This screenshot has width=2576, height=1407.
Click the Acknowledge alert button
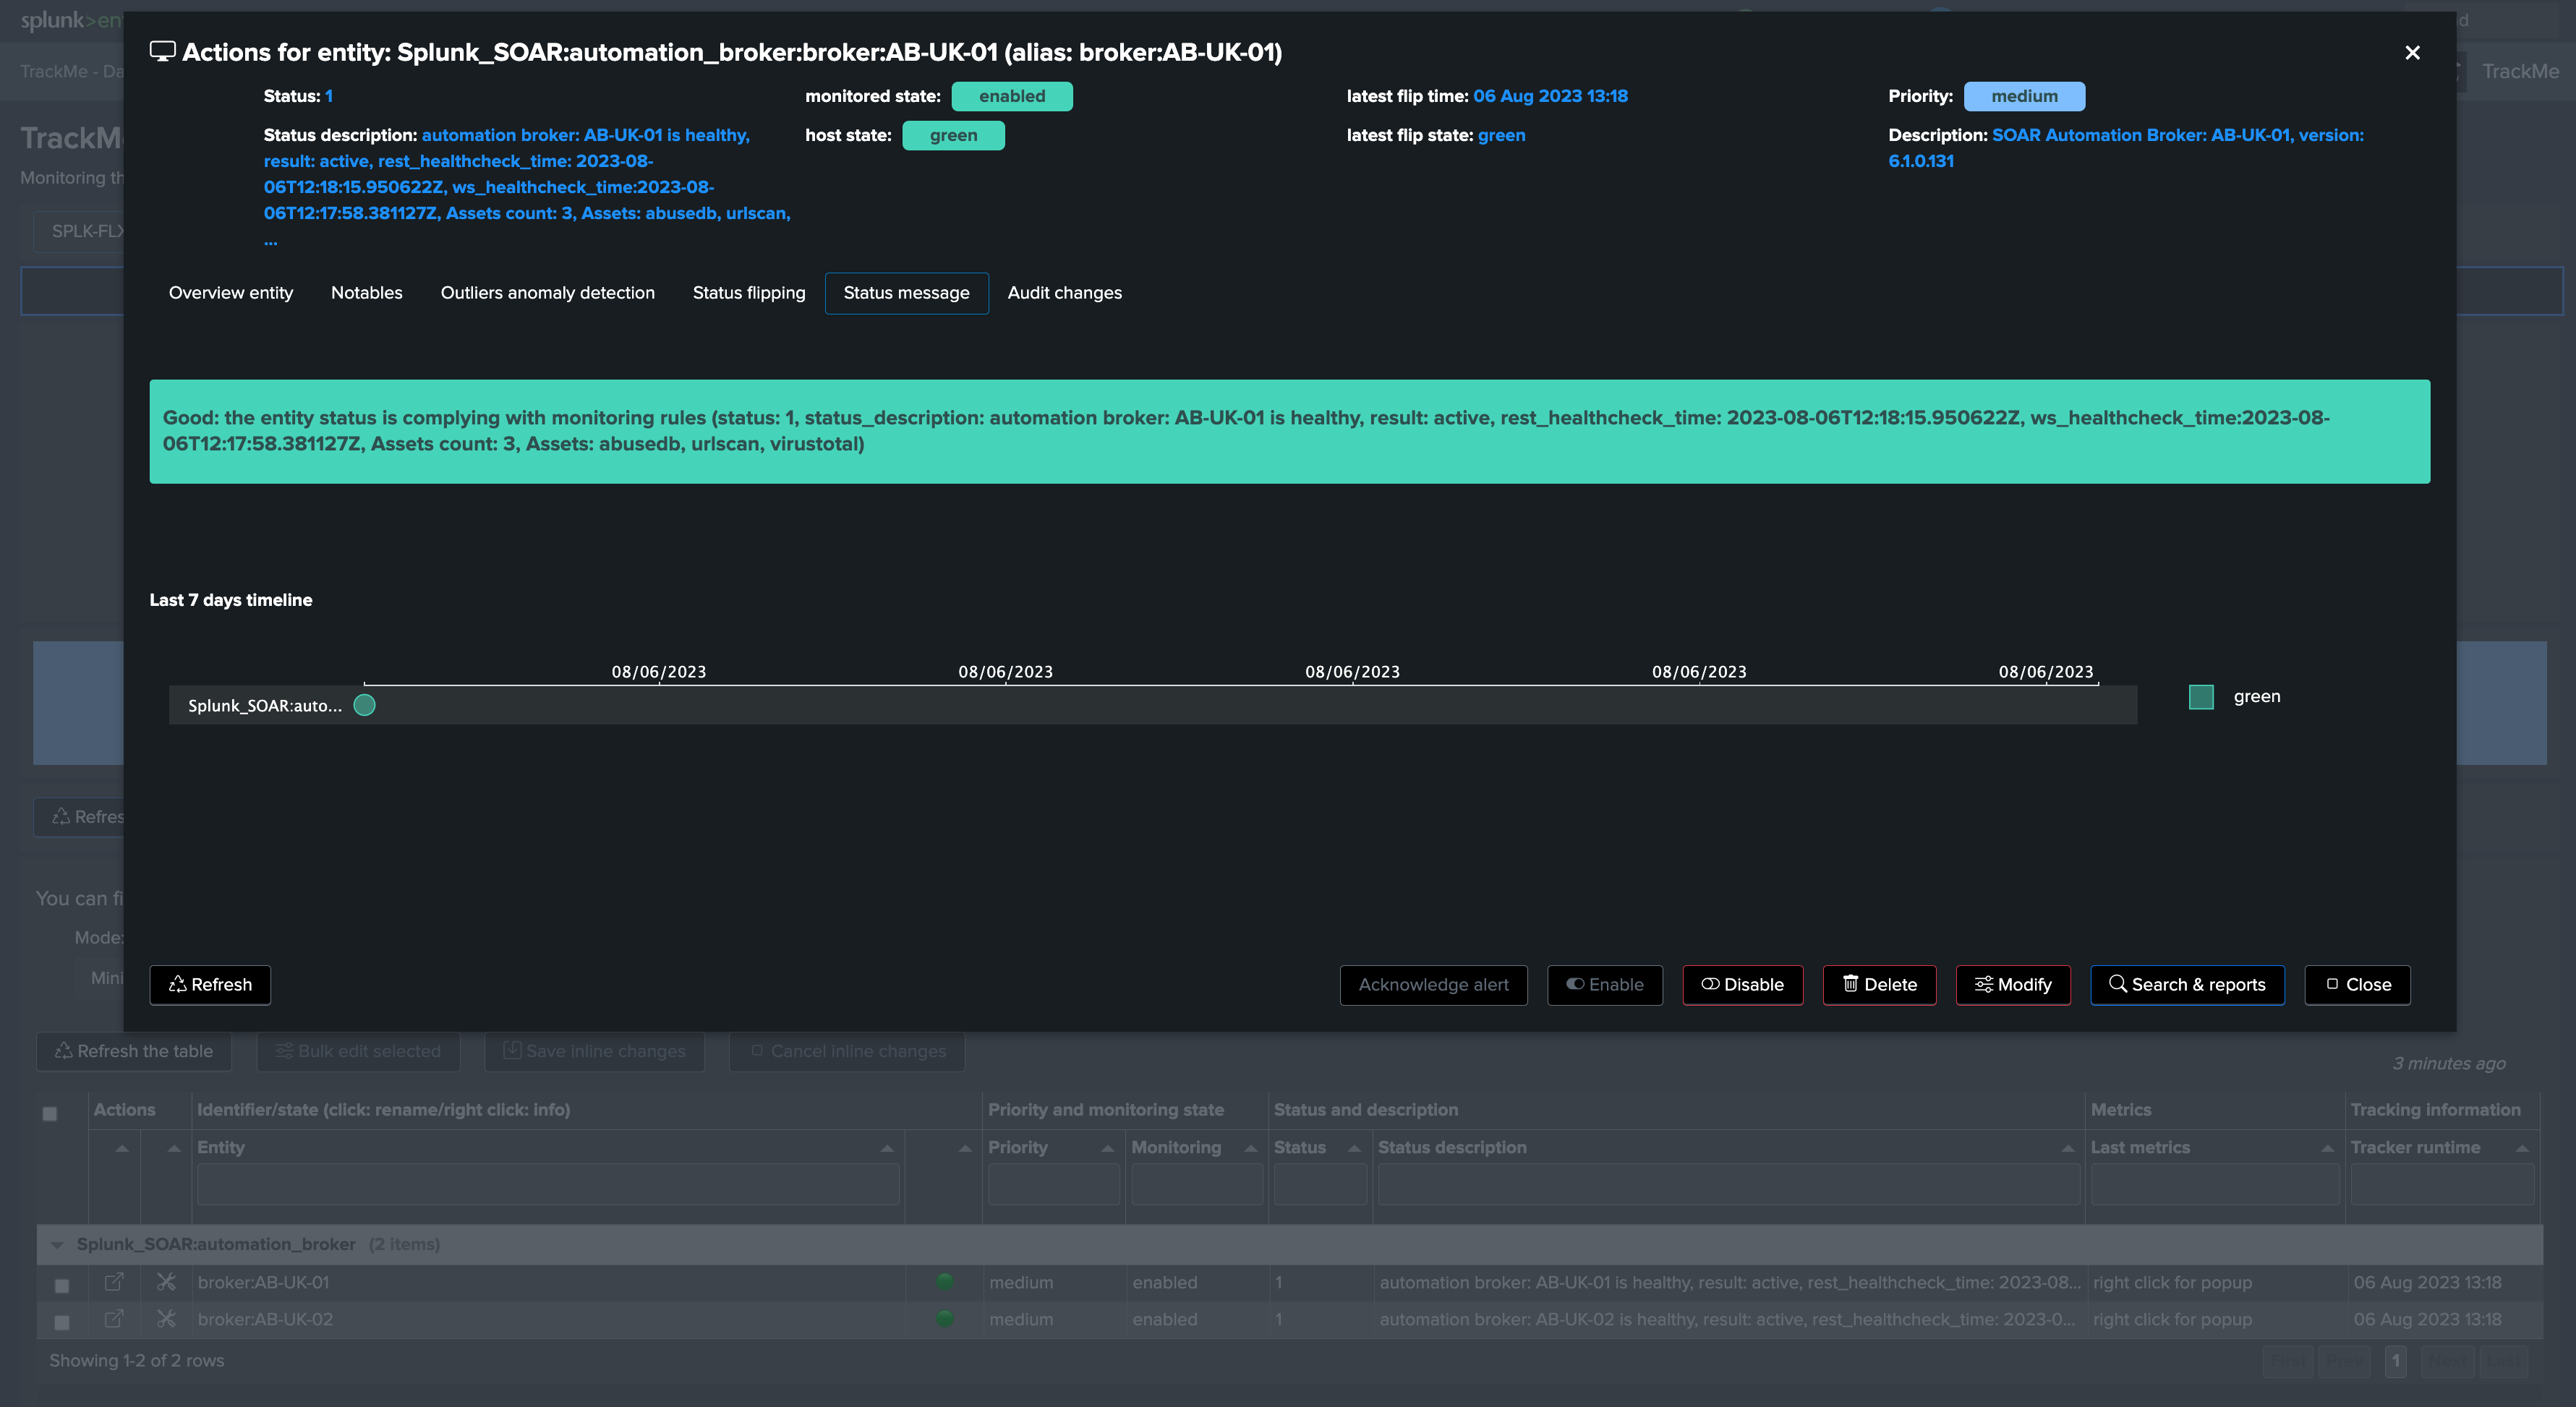click(x=1433, y=985)
